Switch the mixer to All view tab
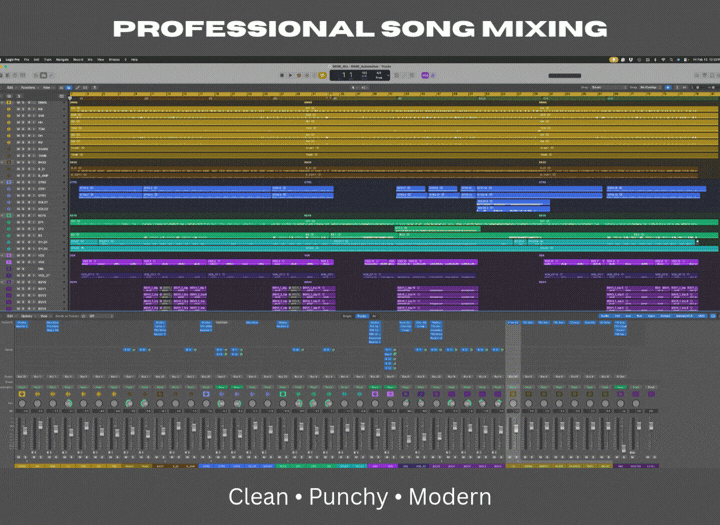This screenshot has height=525, width=720. pyautogui.click(x=374, y=316)
